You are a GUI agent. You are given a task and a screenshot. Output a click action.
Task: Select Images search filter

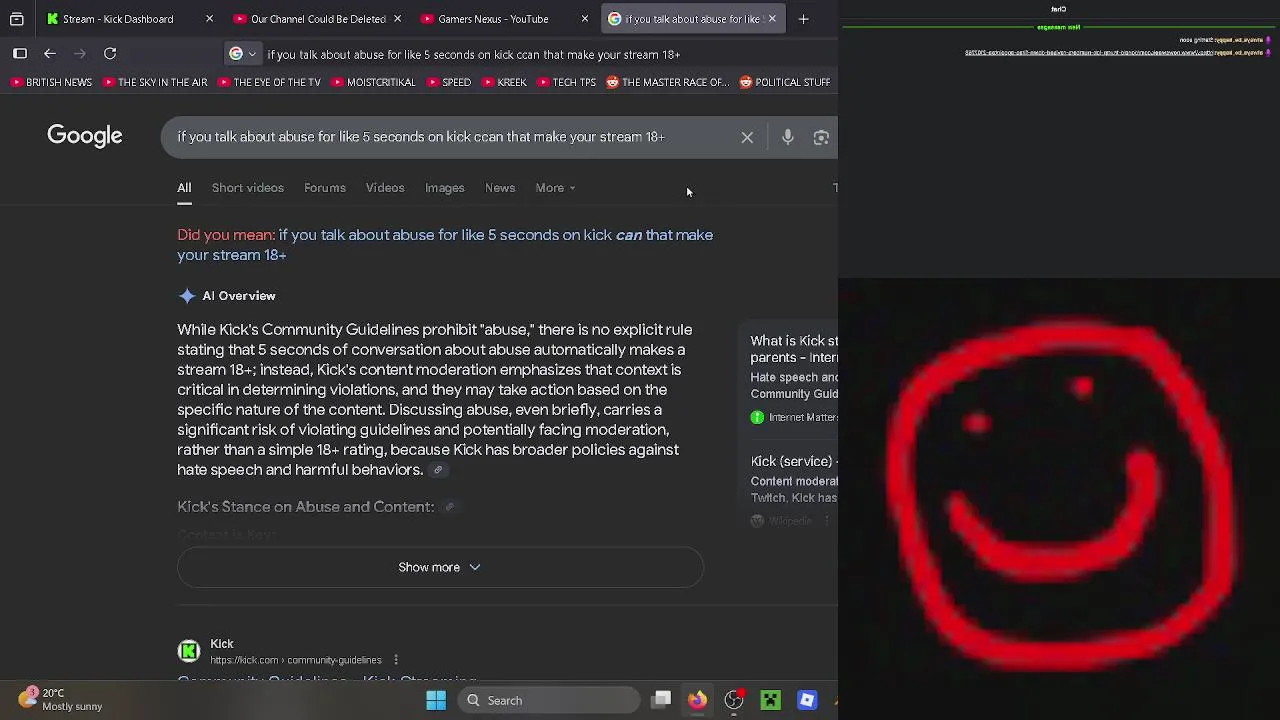coord(445,188)
